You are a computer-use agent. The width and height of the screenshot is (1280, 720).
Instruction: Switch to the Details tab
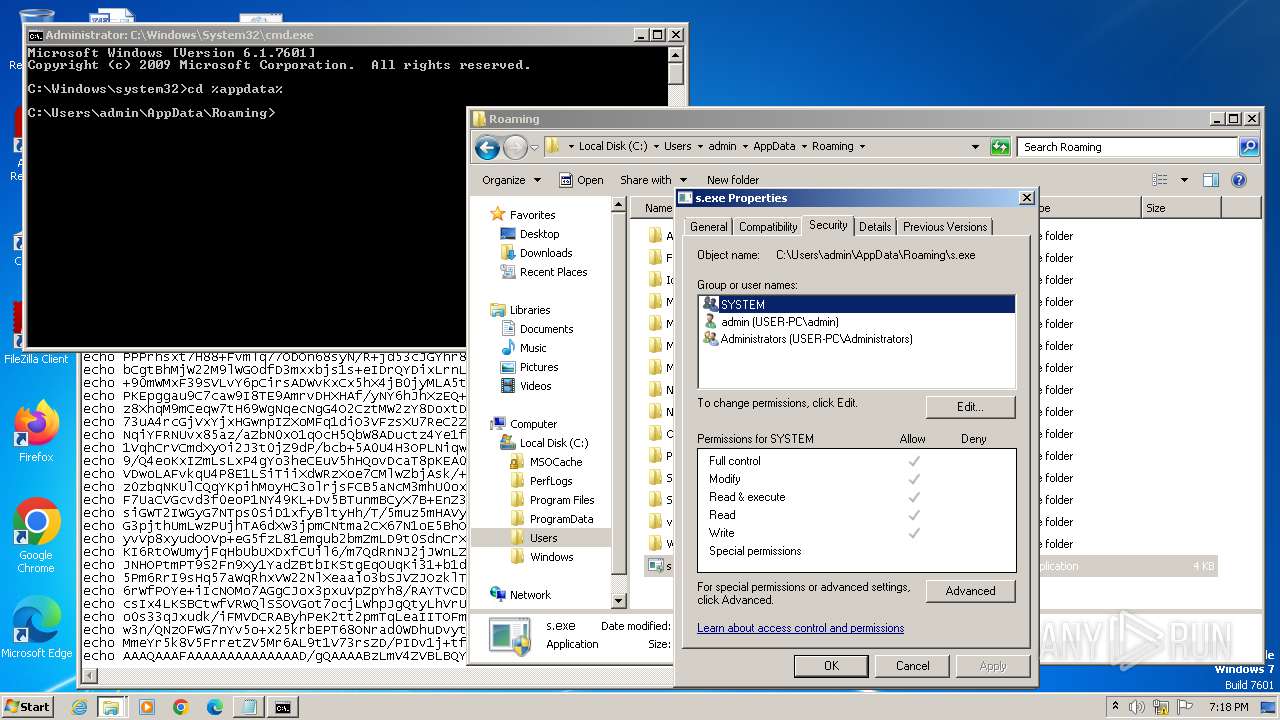[x=875, y=227]
